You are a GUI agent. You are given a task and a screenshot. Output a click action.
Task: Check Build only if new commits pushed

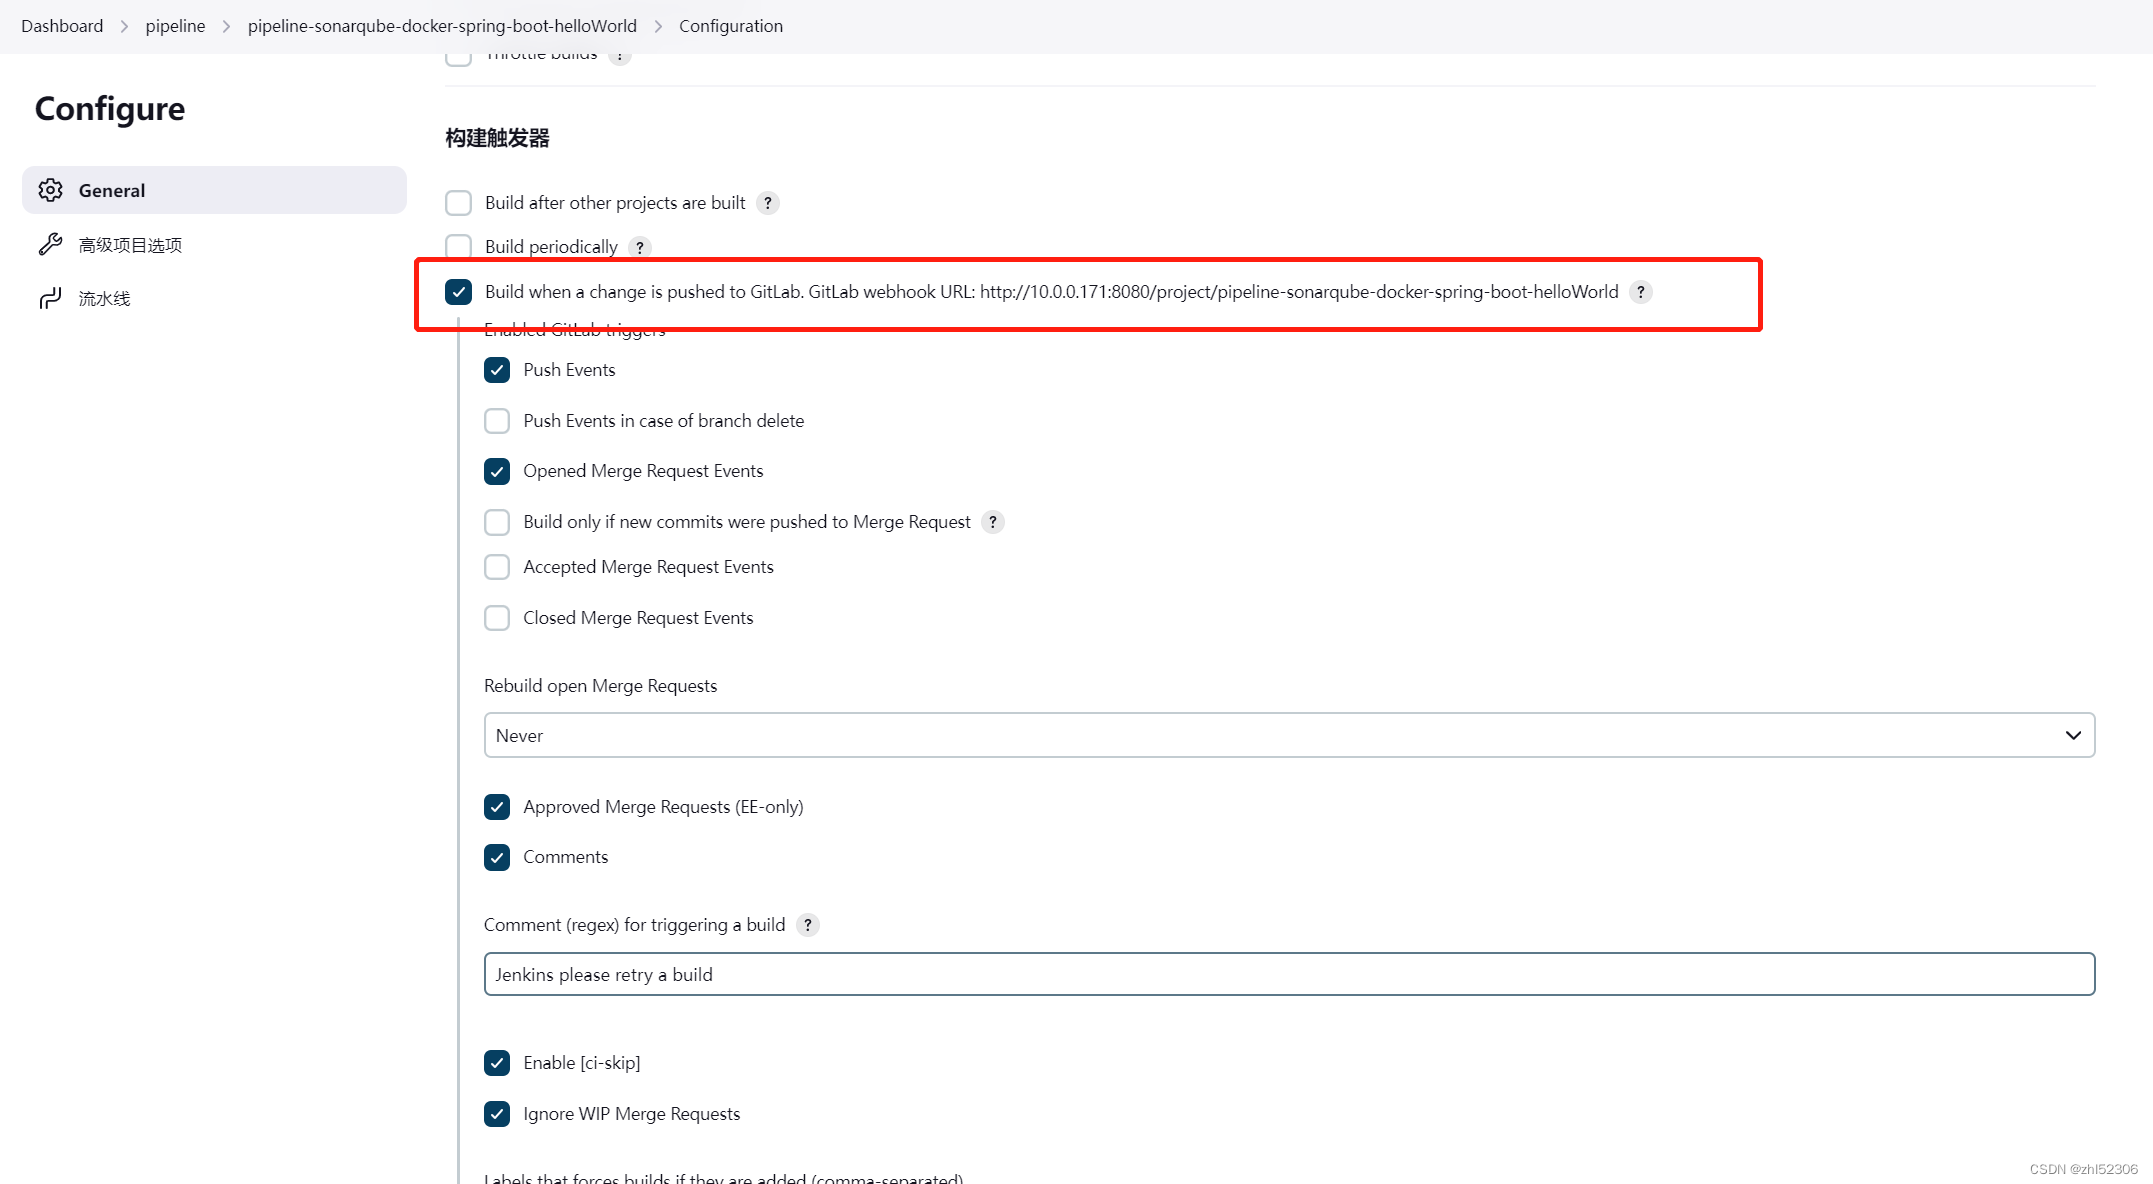coord(497,522)
